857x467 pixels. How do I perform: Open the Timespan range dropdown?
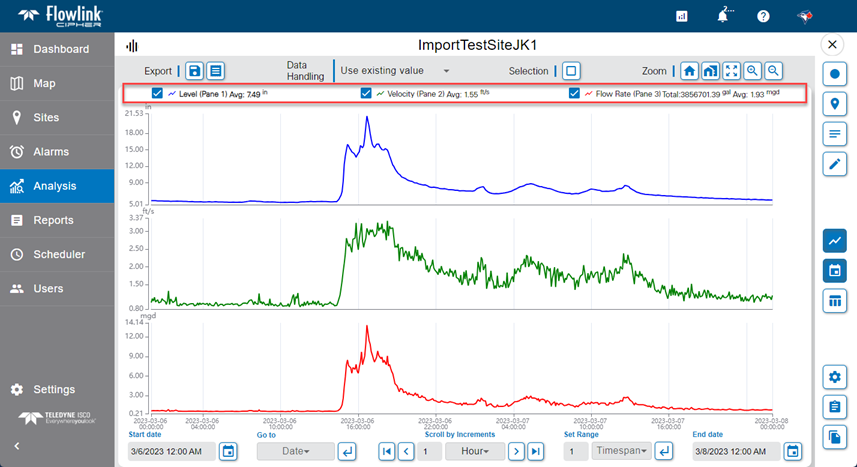click(622, 451)
